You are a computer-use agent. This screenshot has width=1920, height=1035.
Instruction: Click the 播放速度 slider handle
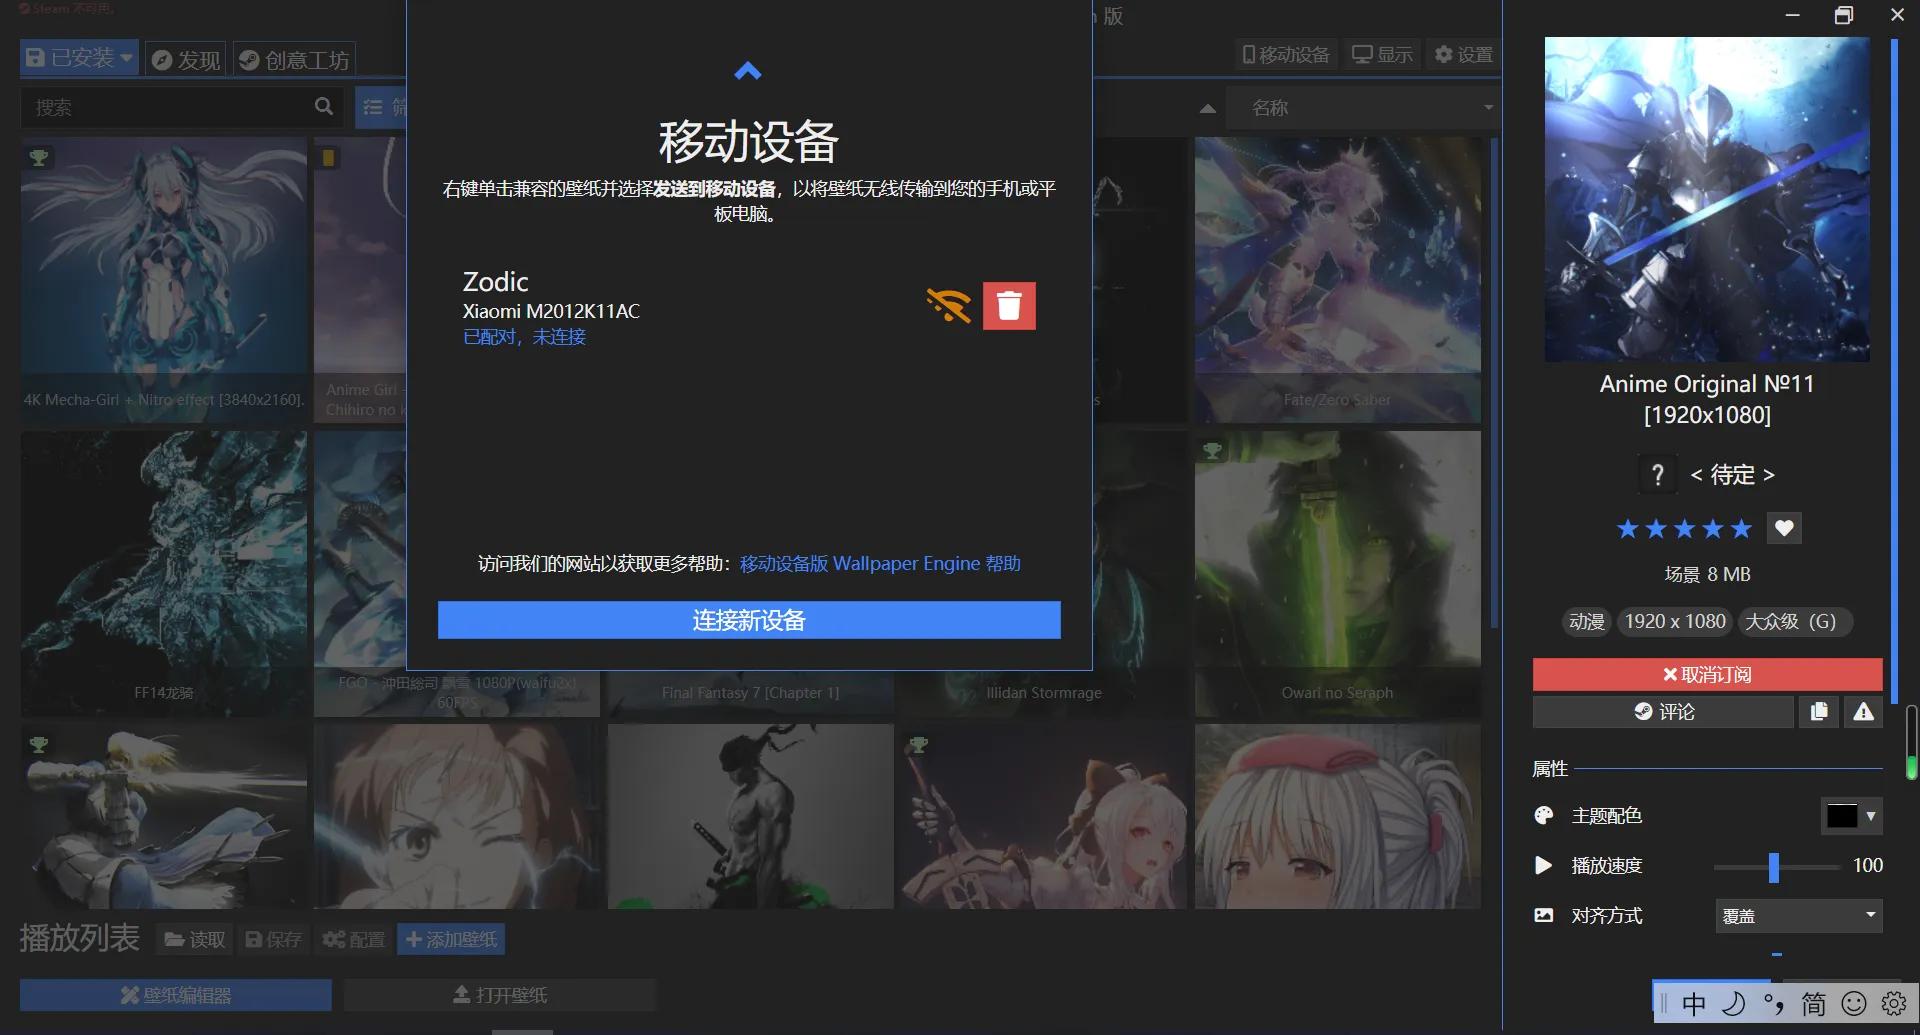[x=1774, y=867]
